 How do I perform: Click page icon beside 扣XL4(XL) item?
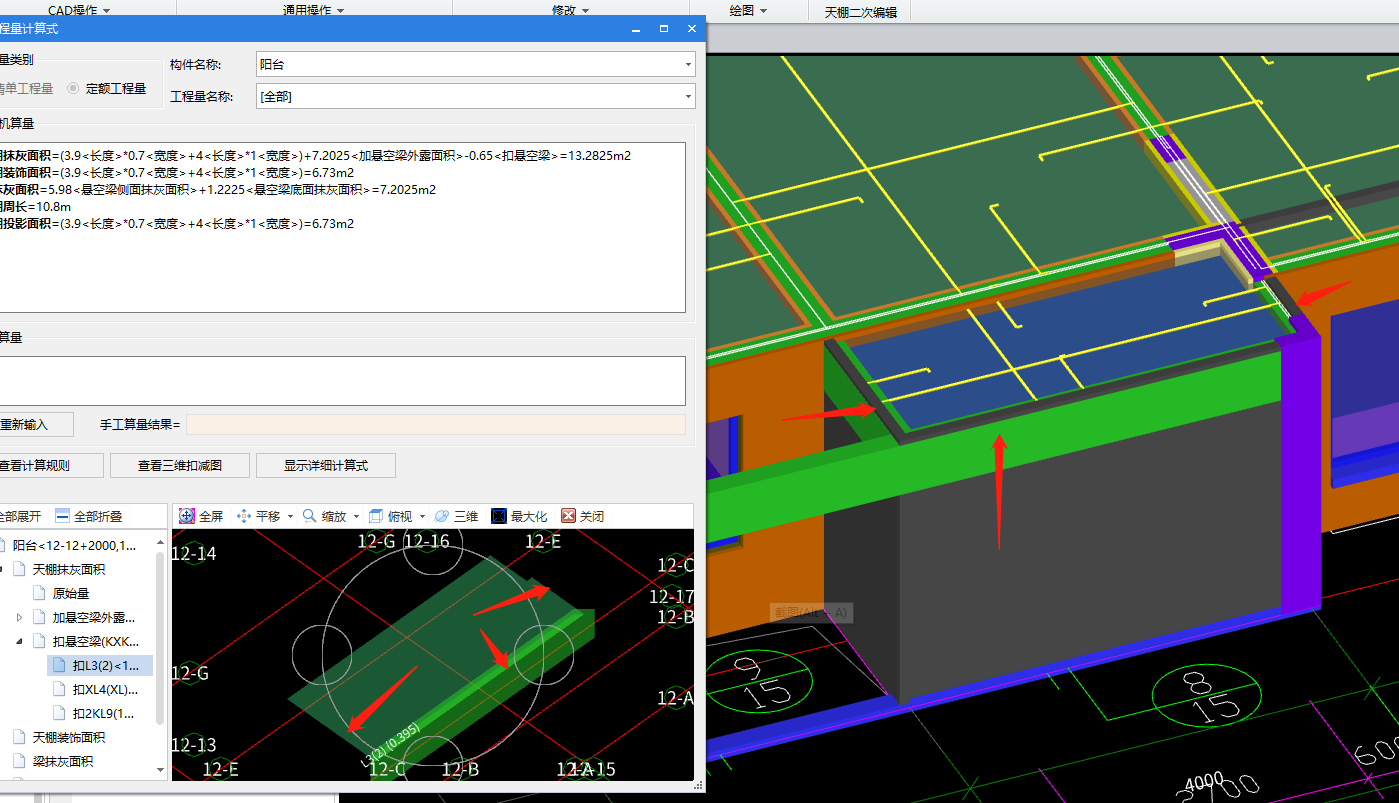pyautogui.click(x=59, y=689)
